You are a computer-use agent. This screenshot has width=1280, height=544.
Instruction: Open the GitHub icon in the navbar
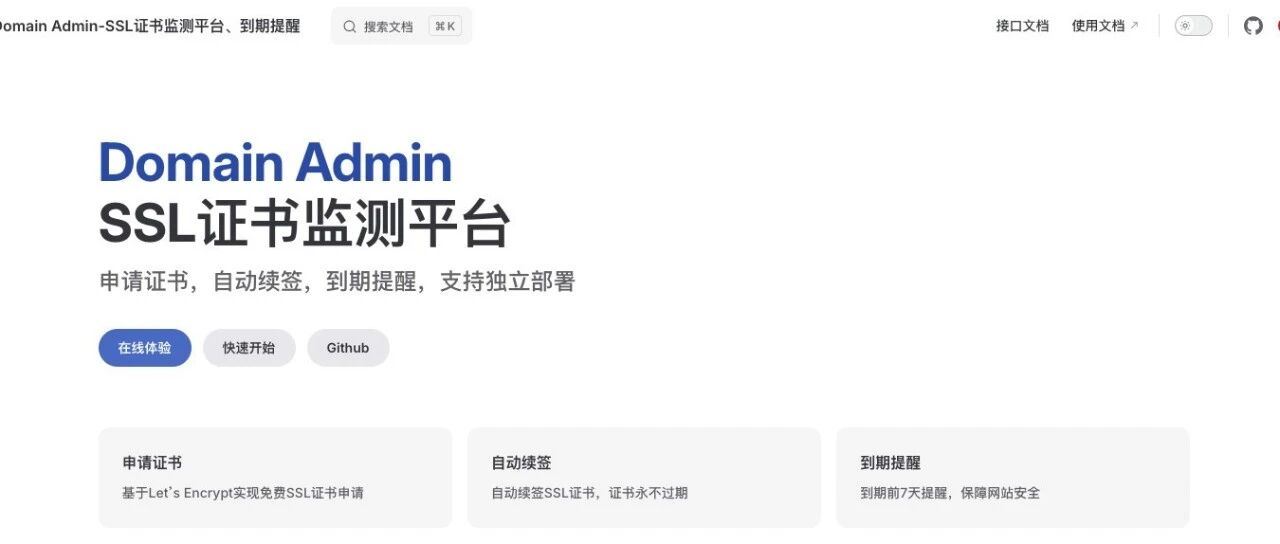[1253, 26]
